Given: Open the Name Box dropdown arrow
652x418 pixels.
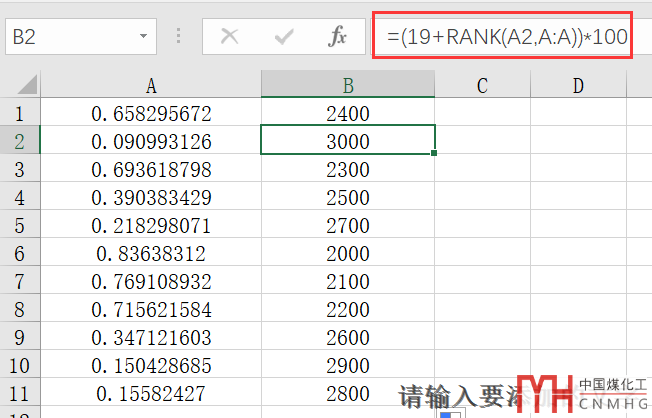Looking at the screenshot, I should (x=143, y=37).
